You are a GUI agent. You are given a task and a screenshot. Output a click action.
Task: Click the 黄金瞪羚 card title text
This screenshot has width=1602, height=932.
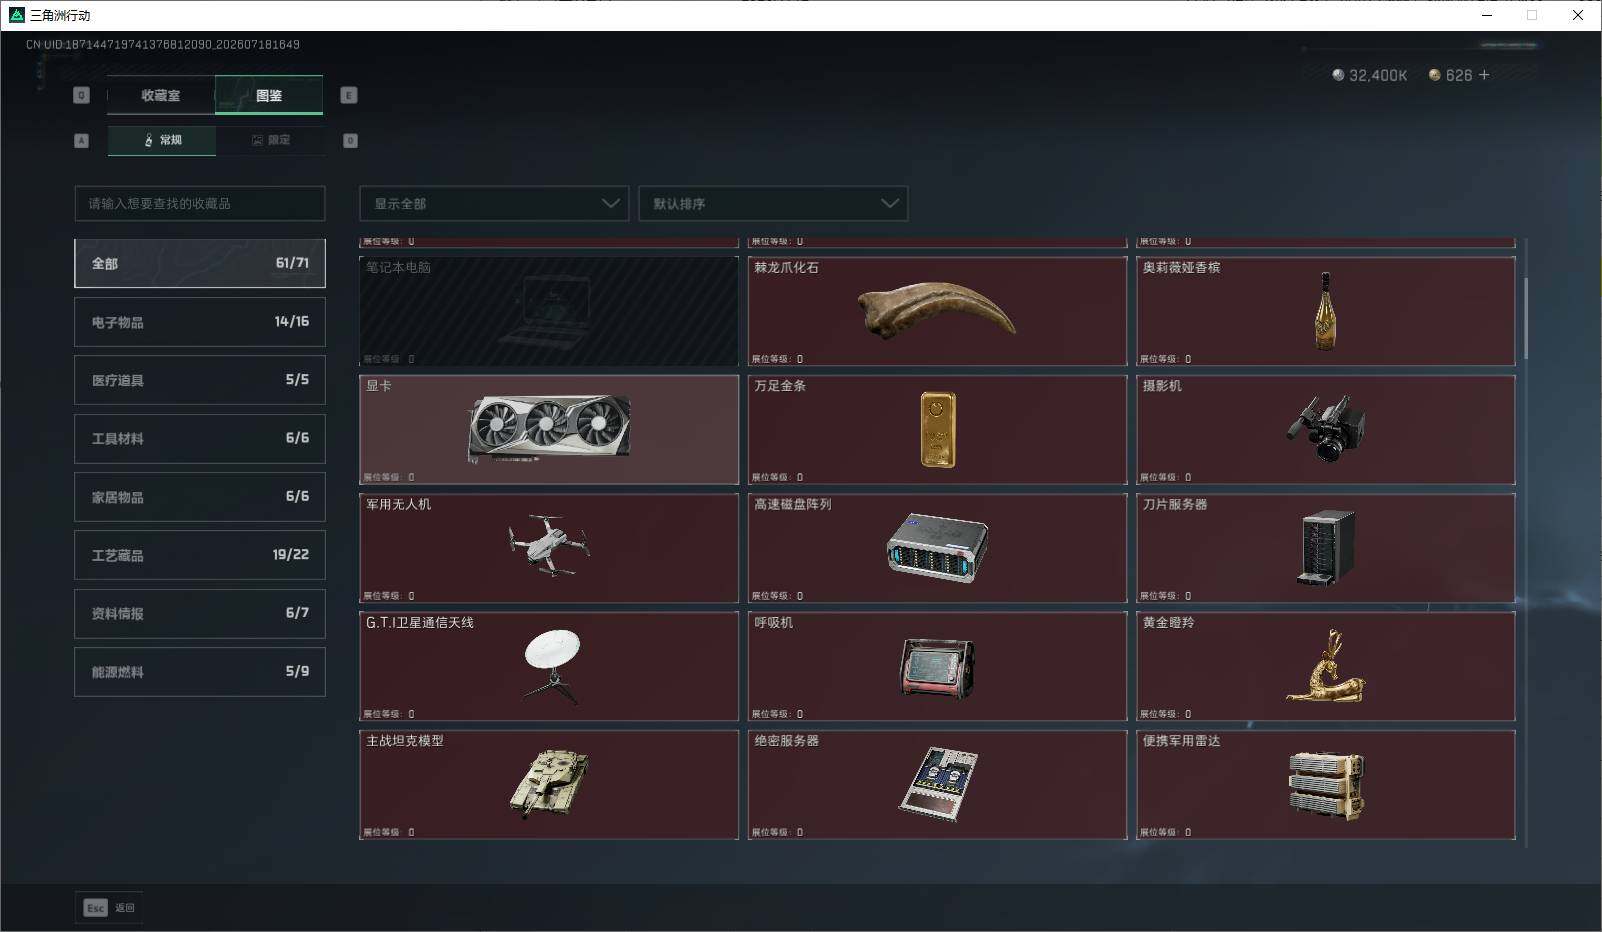coord(1169,622)
